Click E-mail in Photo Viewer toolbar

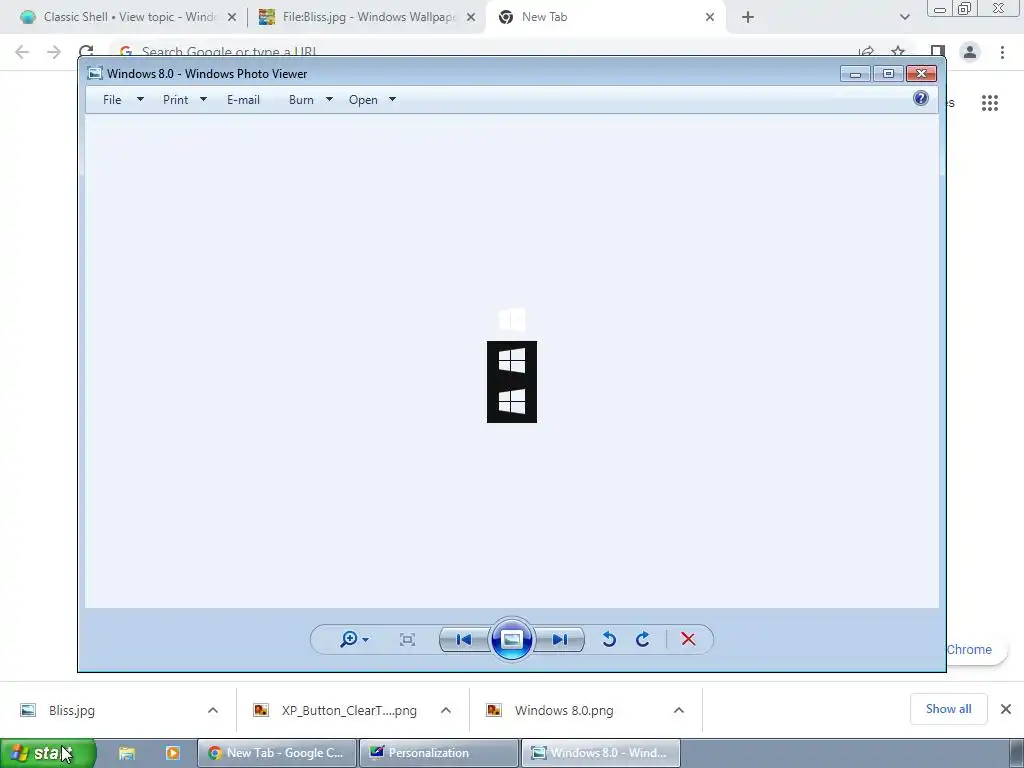coord(244,100)
